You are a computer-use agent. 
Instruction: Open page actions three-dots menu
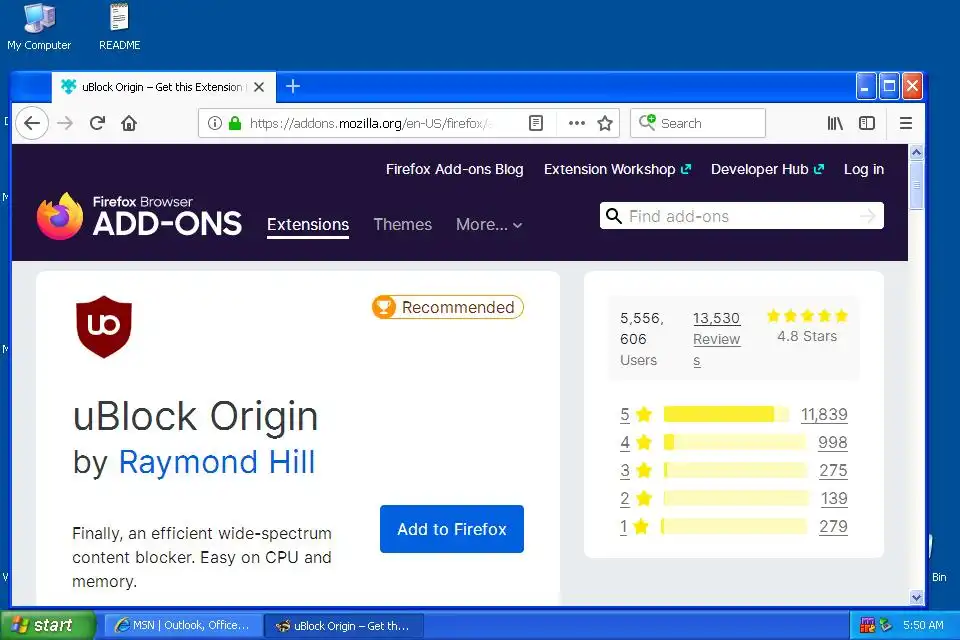(x=577, y=123)
